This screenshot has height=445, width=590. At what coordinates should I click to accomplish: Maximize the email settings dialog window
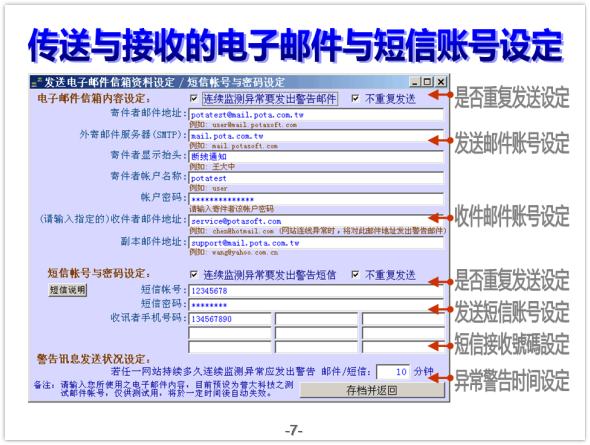click(x=427, y=82)
